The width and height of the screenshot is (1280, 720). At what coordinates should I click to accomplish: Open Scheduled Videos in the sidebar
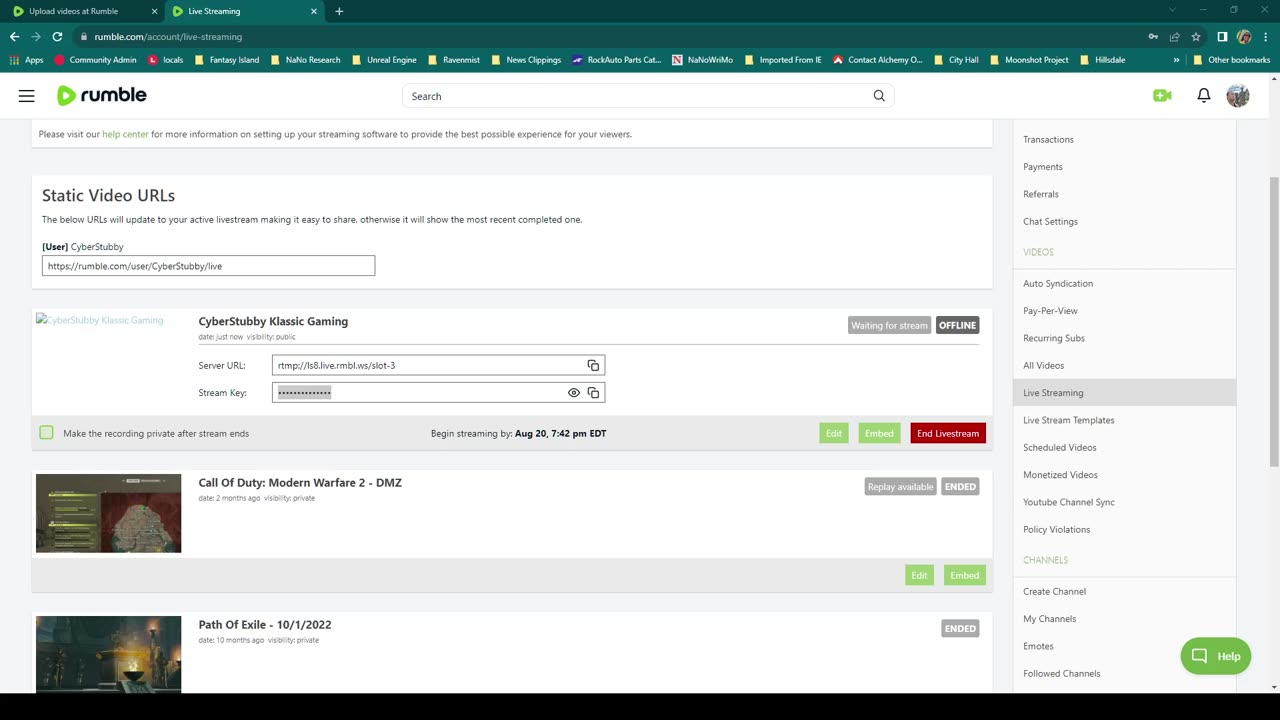1059,448
